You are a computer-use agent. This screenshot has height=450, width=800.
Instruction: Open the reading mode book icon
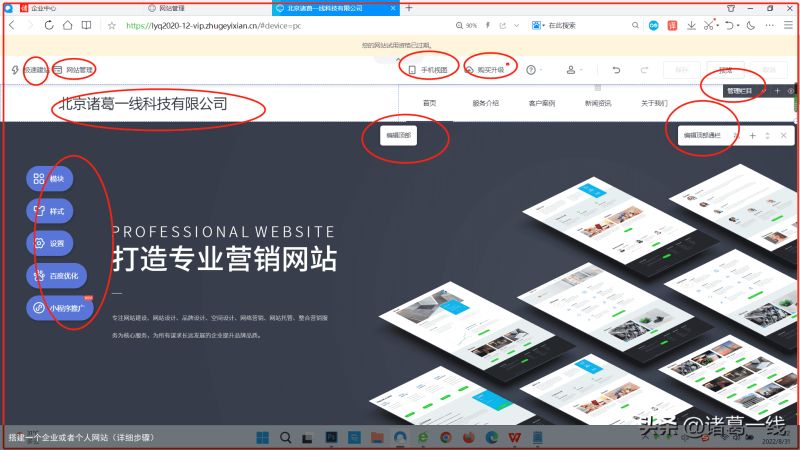86,25
